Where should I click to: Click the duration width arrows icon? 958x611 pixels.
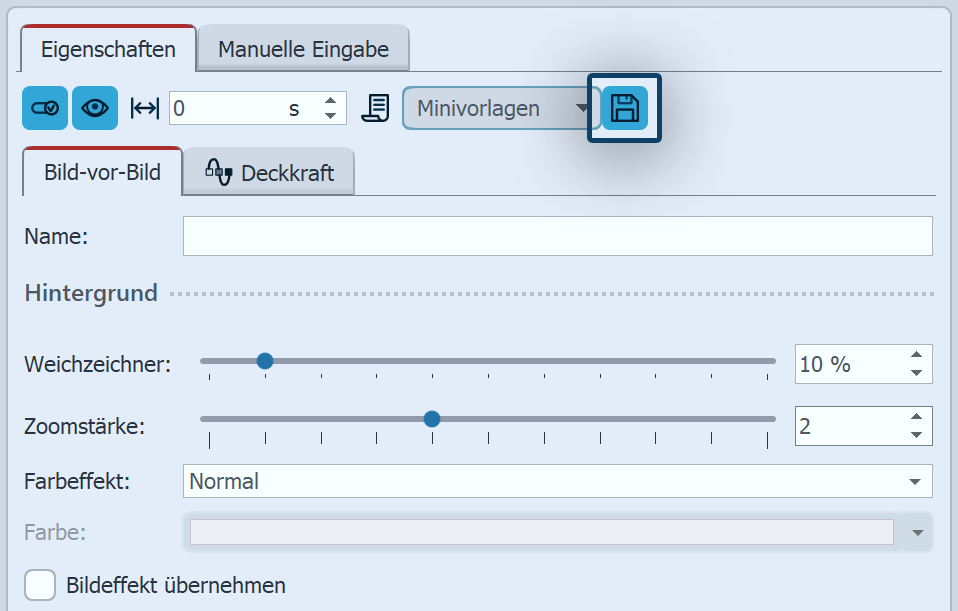[145, 109]
